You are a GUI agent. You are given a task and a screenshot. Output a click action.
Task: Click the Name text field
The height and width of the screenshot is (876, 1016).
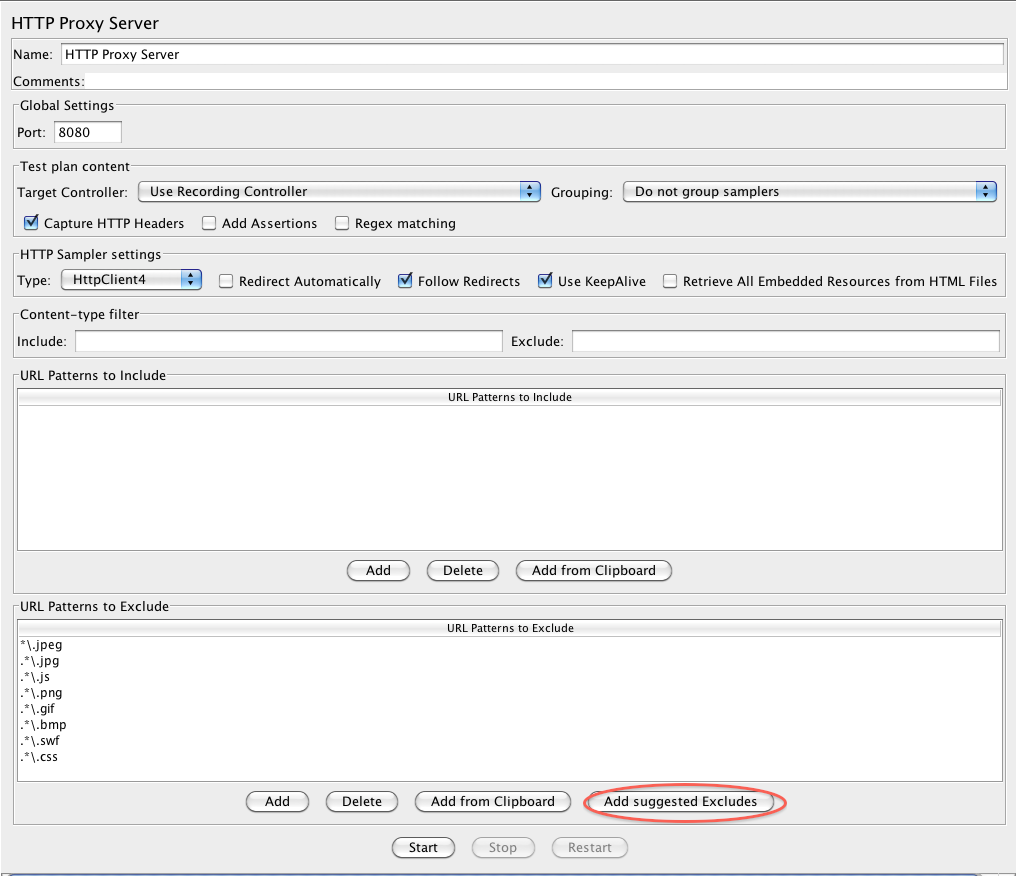pyautogui.click(x=531, y=54)
